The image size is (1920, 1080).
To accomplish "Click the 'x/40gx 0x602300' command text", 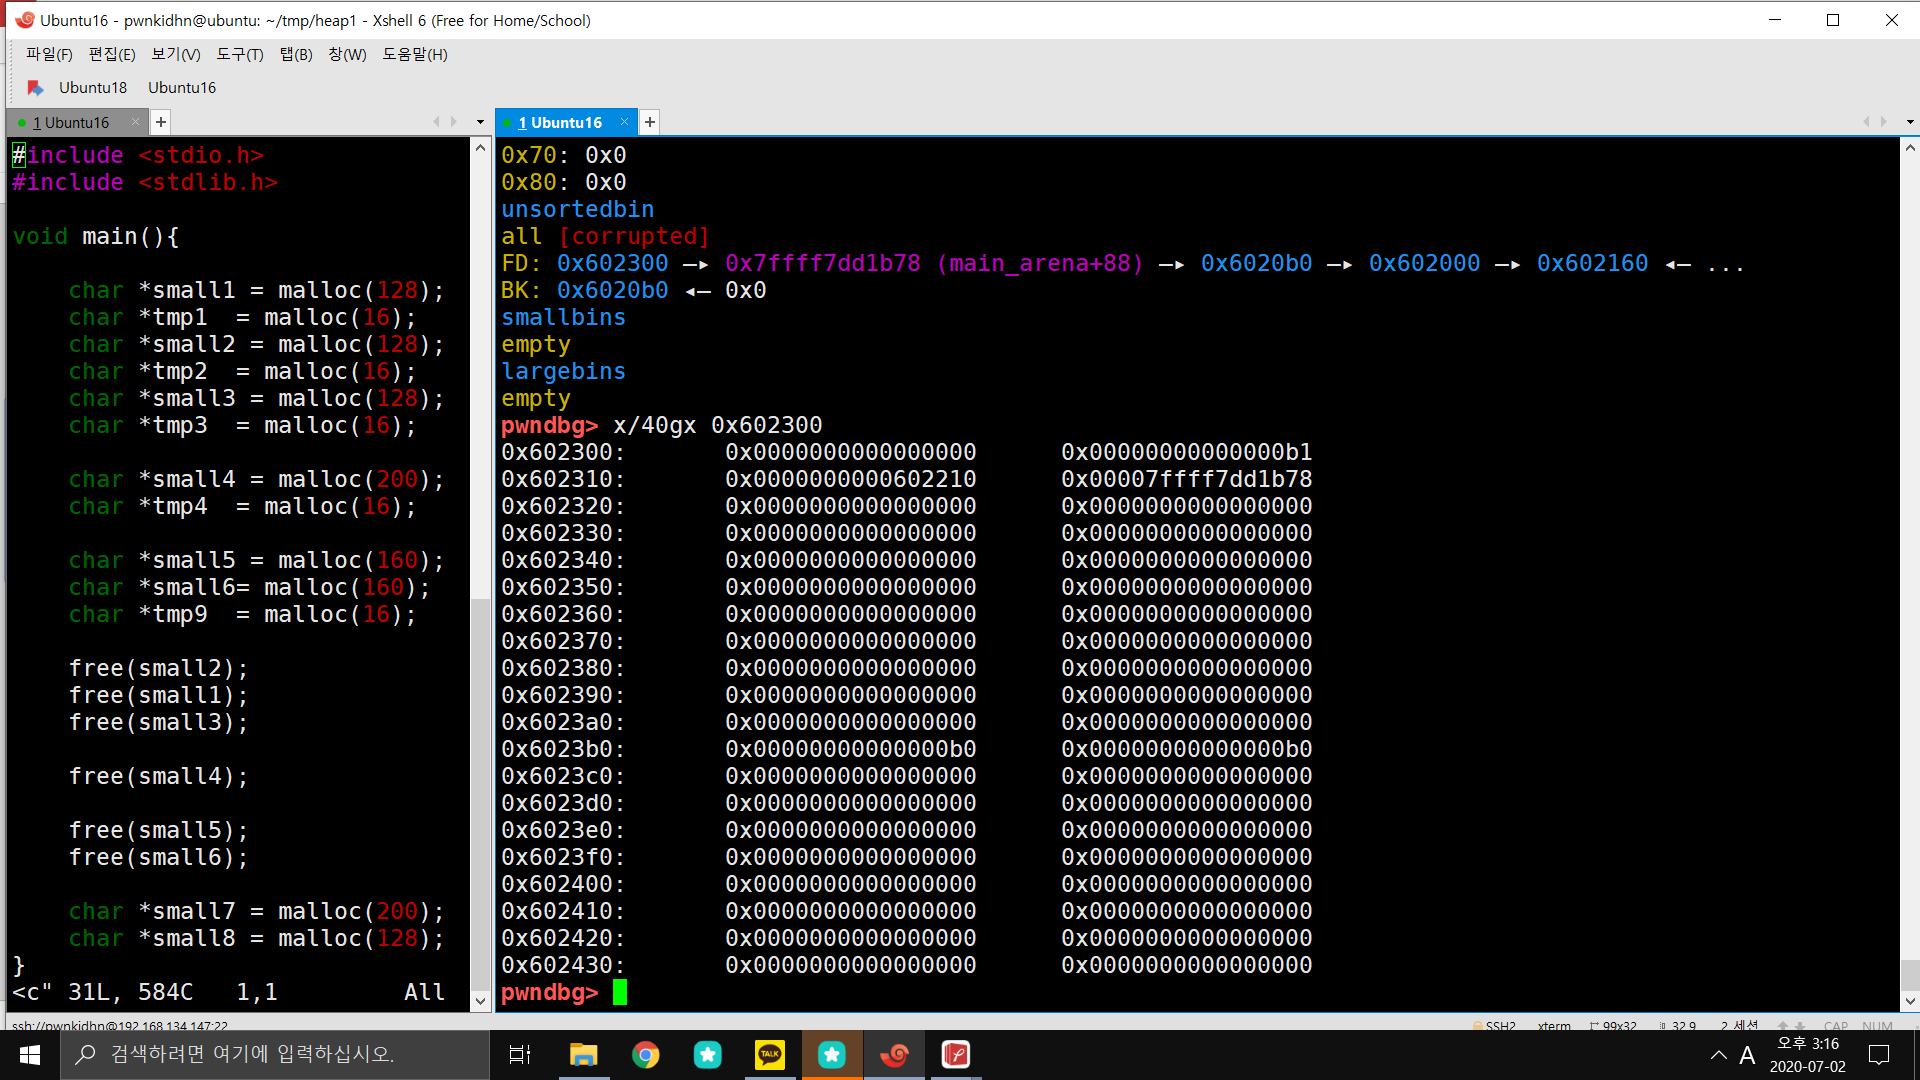I will coord(717,425).
